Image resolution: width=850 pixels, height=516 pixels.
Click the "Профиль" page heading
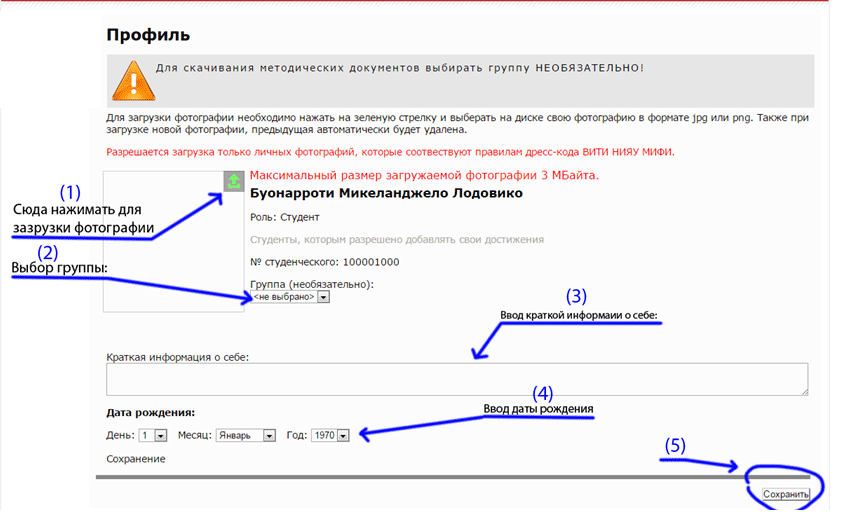pyautogui.click(x=148, y=35)
